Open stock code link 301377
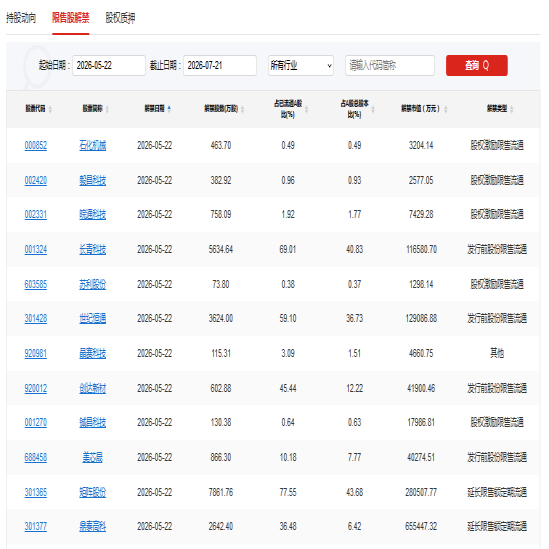The image size is (549, 549). 36,526
